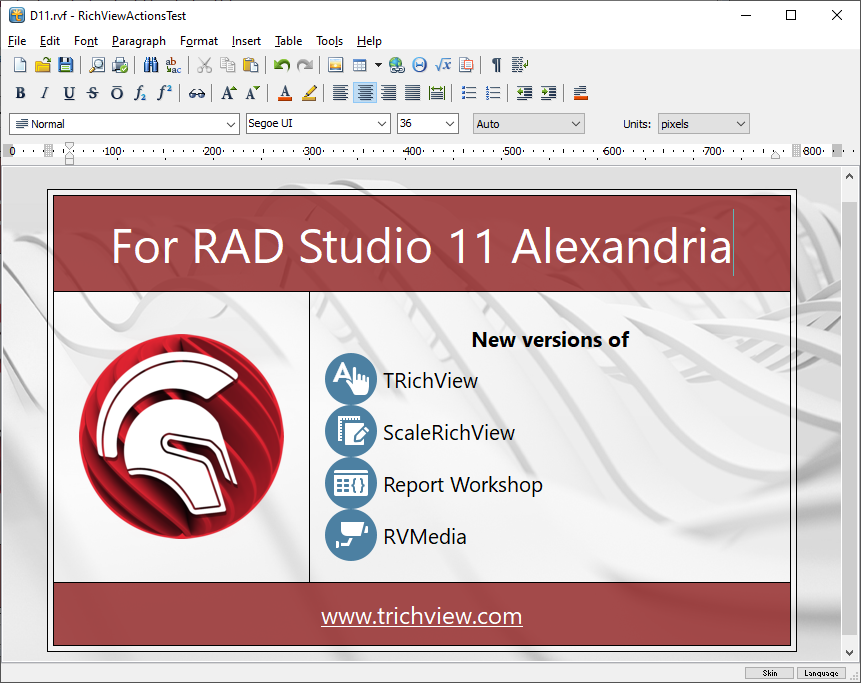Open the Find binoculars tool

click(150, 66)
